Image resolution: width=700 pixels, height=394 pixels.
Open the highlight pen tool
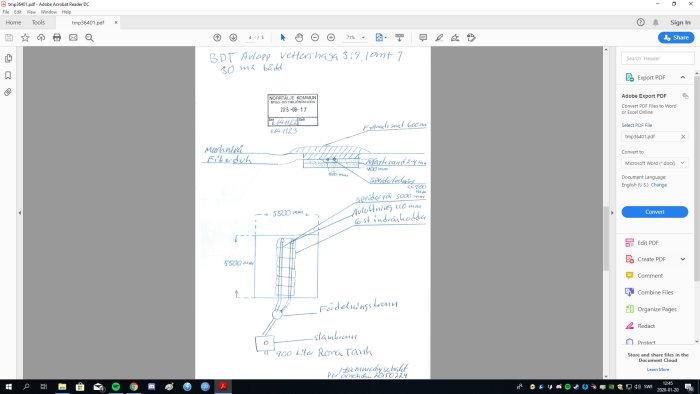pyautogui.click(x=439, y=37)
